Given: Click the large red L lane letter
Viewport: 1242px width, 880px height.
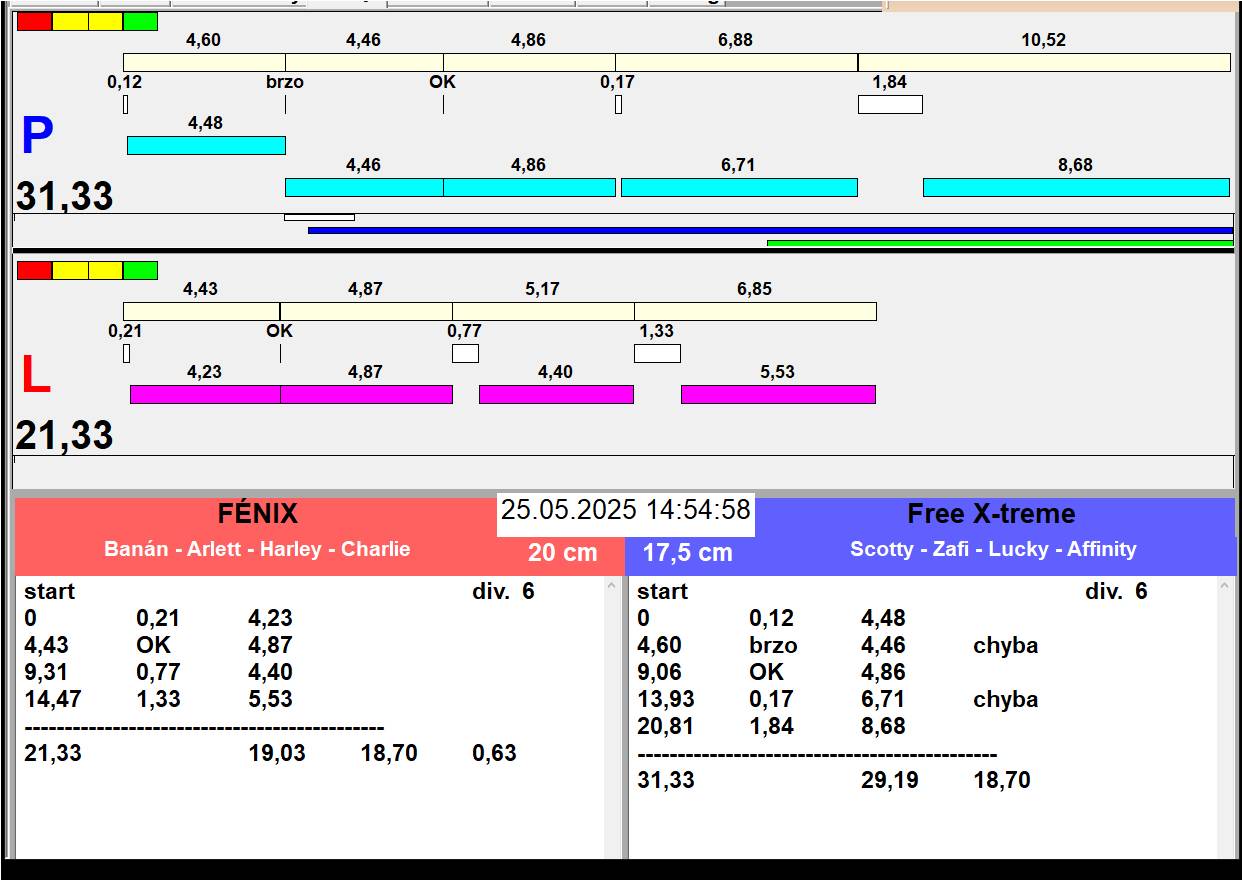Looking at the screenshot, I should point(36,376).
